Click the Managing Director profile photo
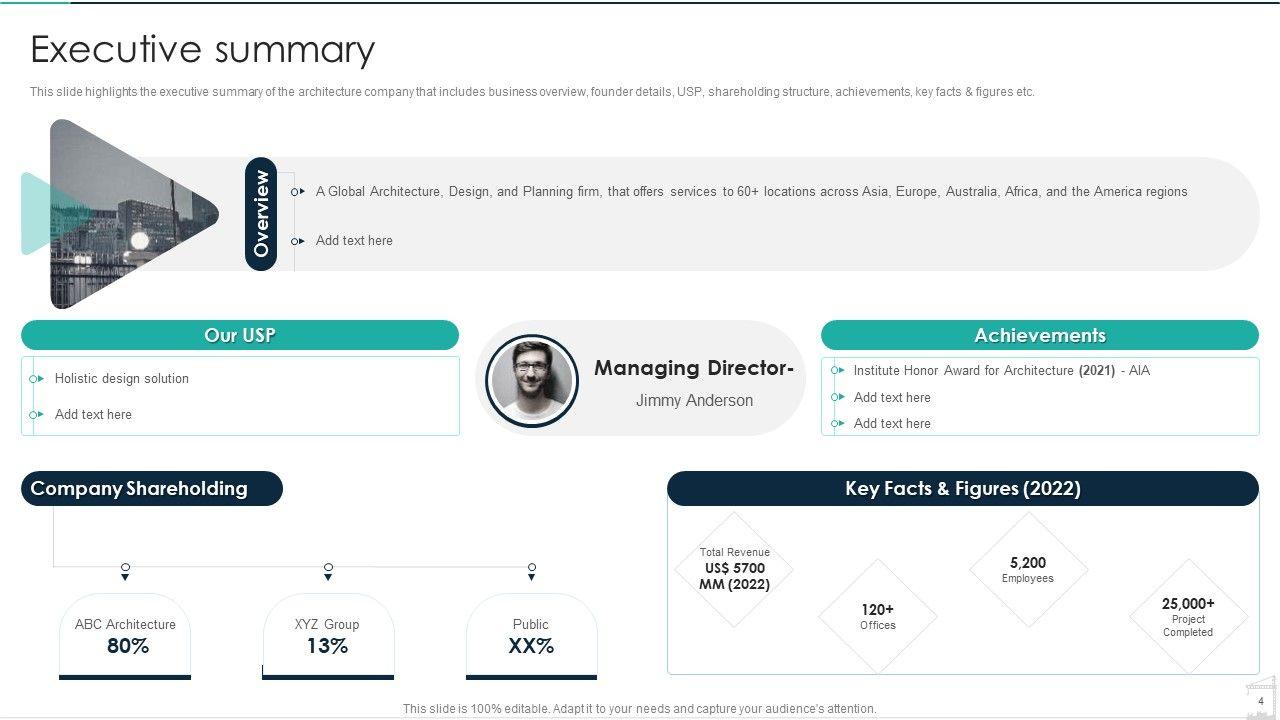 532,381
